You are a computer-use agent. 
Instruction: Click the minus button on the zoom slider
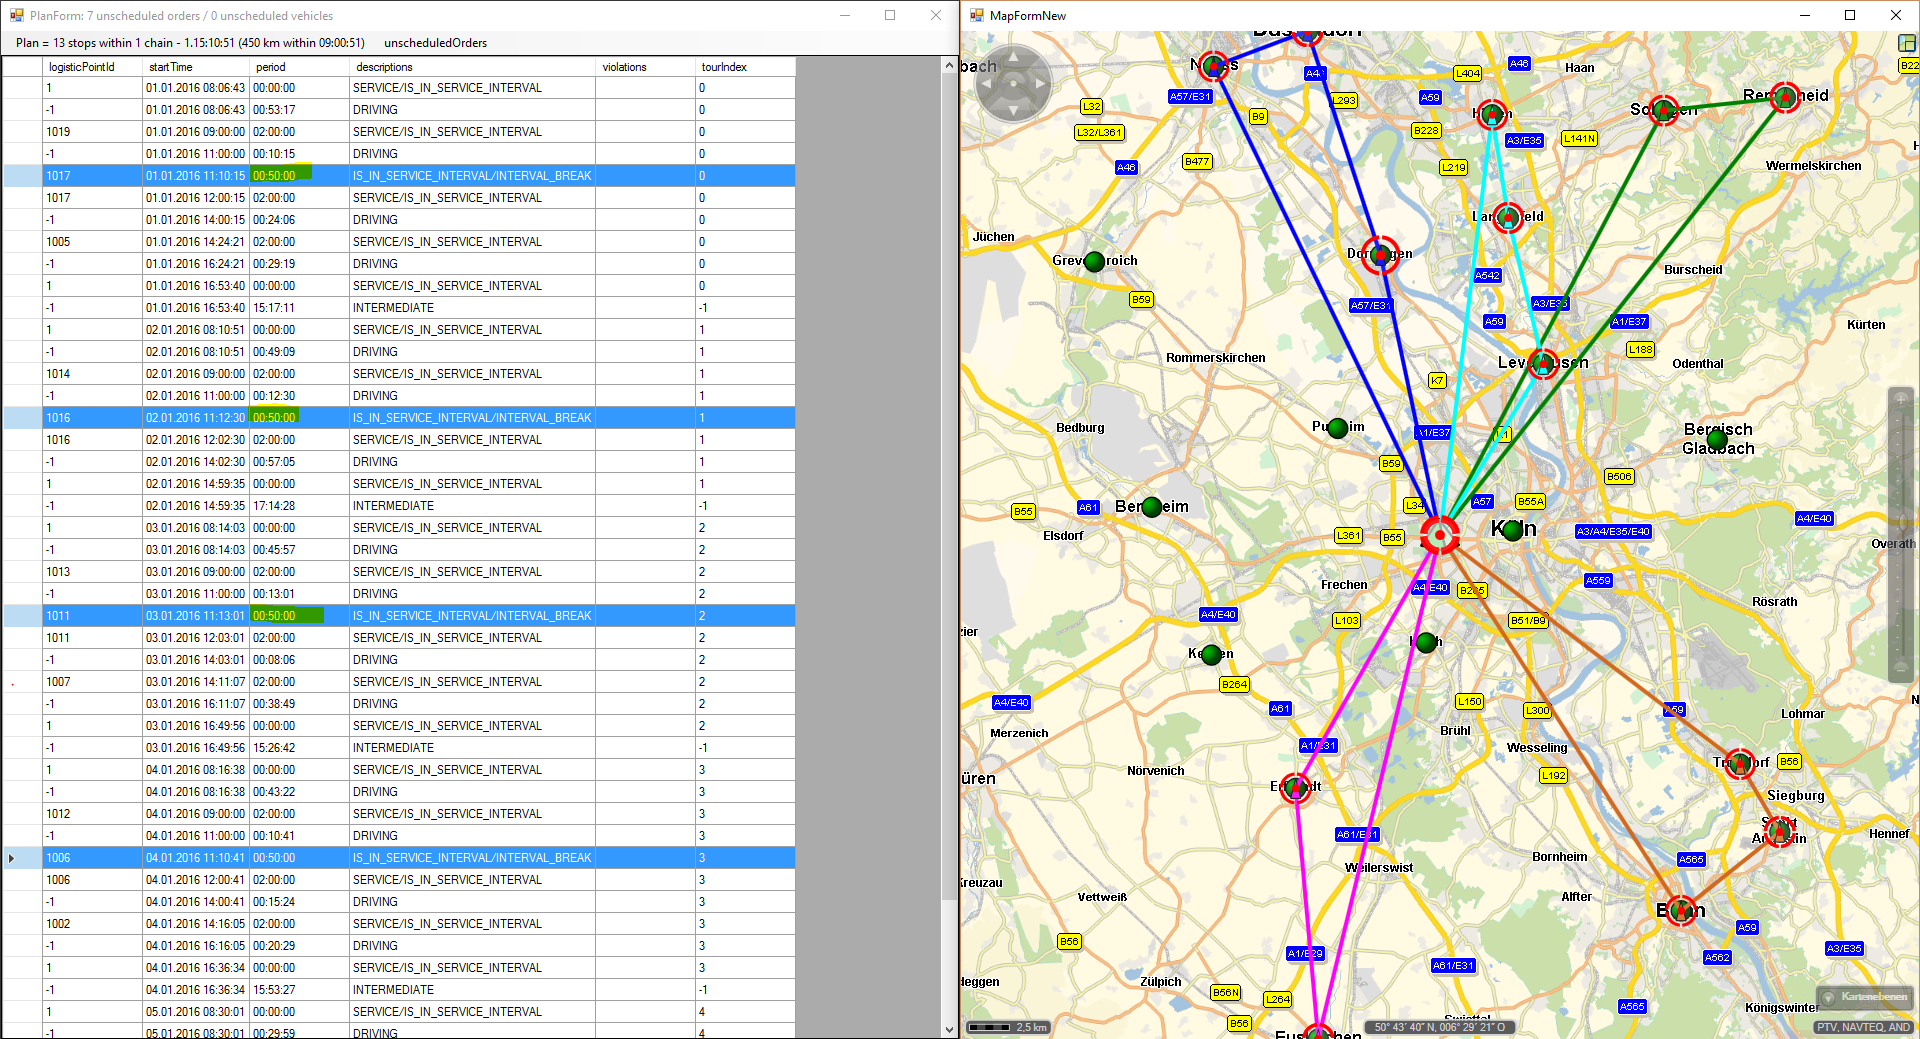(x=1901, y=671)
